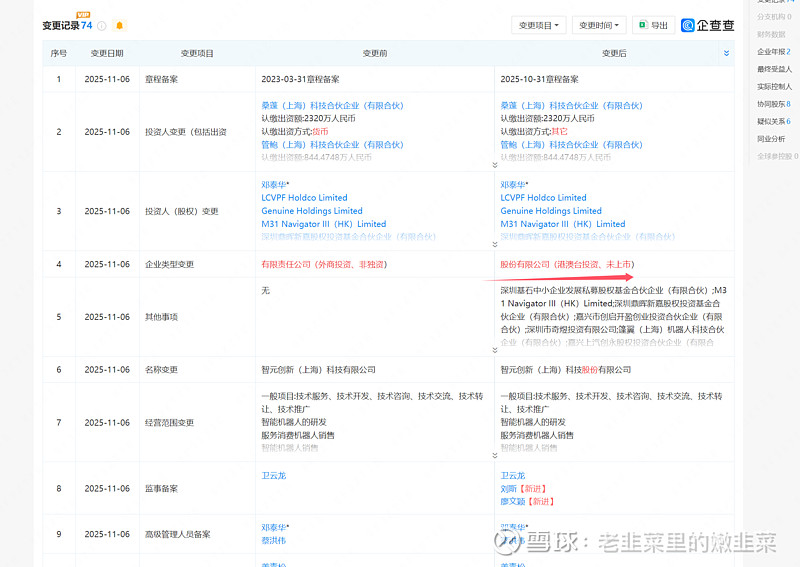Click the info icon beside 变更记录 74
The image size is (800, 567).
tap(102, 26)
